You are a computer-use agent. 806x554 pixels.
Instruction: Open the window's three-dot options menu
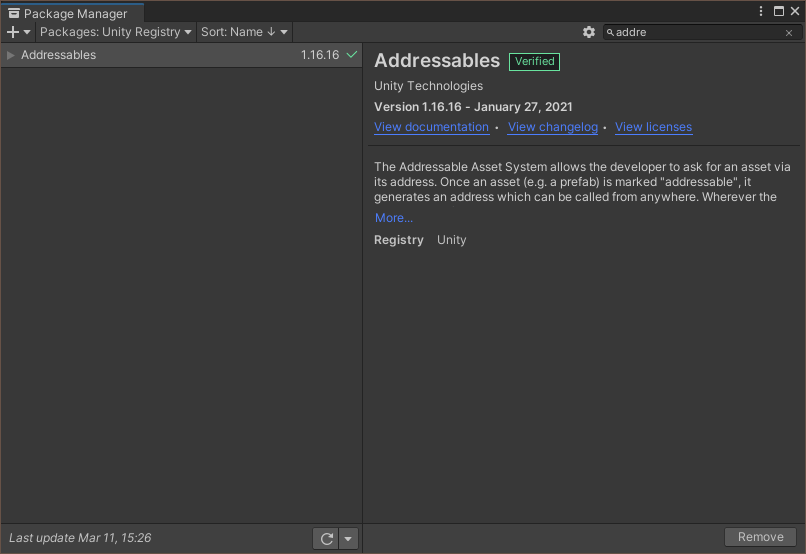[761, 11]
